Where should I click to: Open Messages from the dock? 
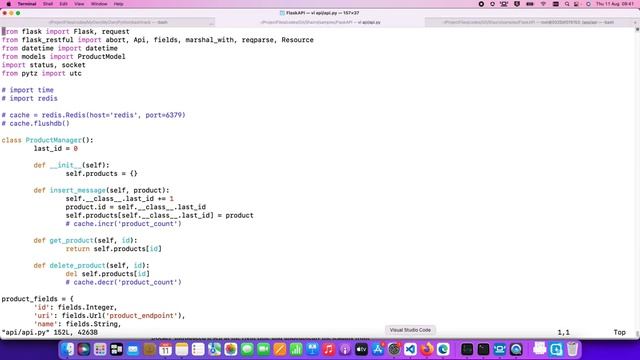247,349
